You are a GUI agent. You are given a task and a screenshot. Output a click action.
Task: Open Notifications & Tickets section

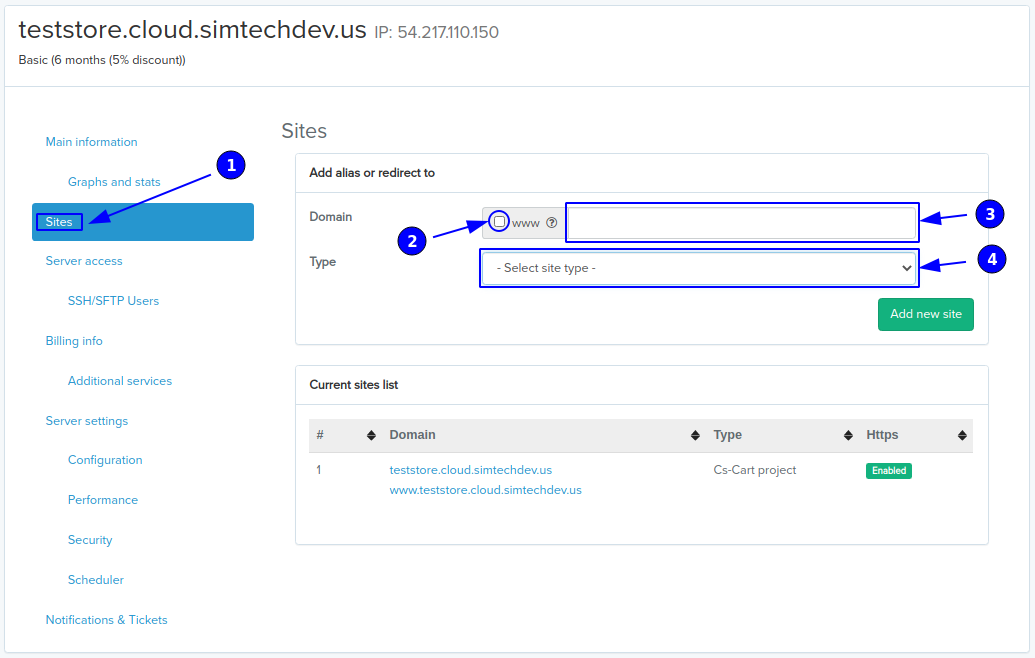[106, 620]
